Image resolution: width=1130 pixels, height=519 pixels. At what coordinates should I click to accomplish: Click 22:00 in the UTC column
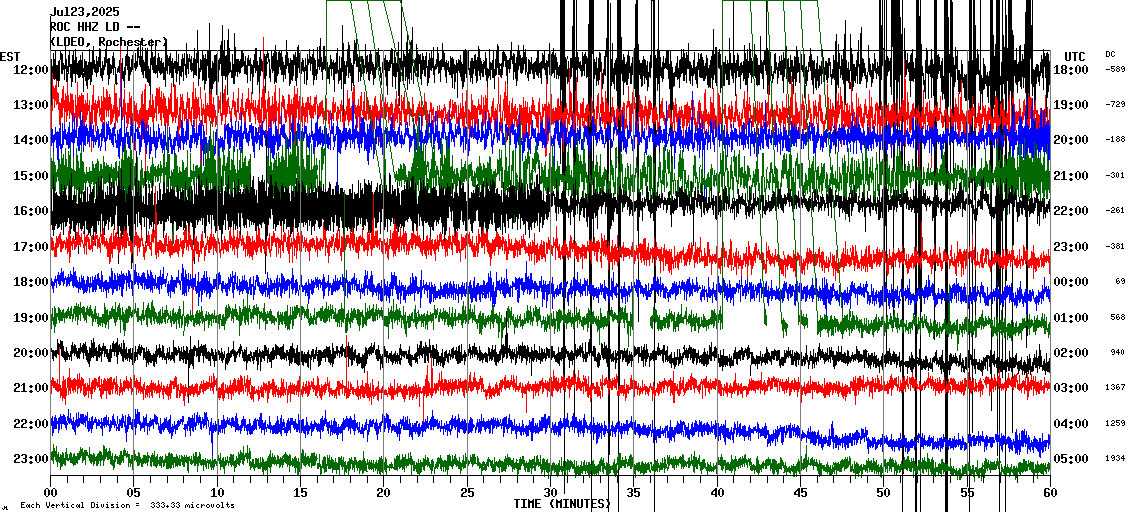coord(1071,210)
